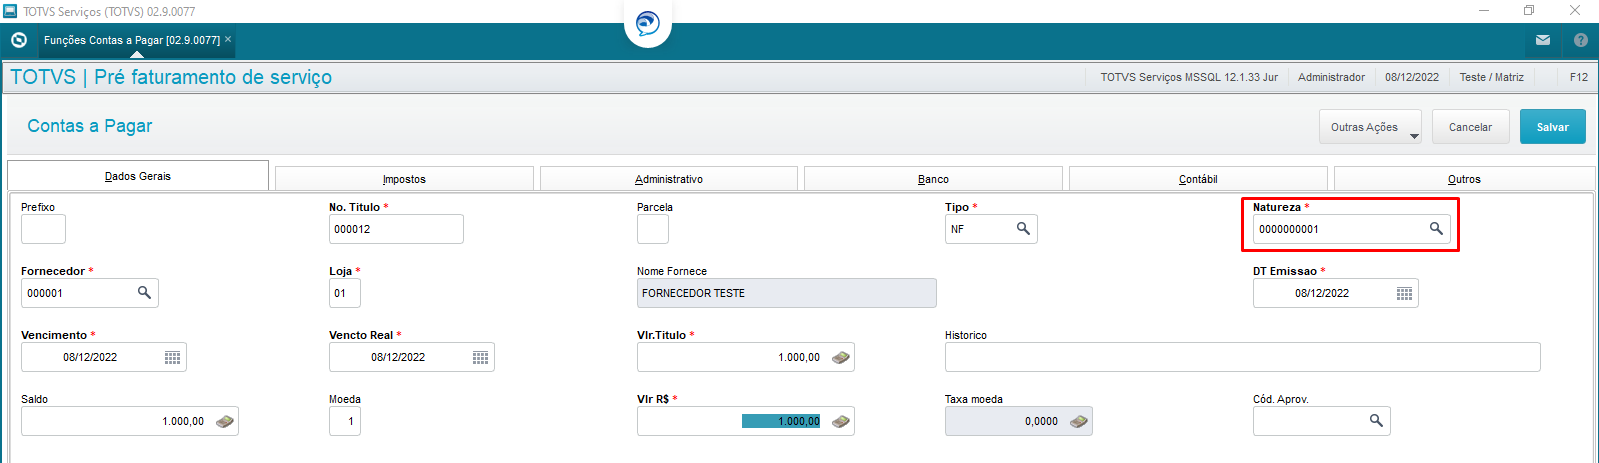Click the Moeda field
The image size is (1599, 463).
345,421
